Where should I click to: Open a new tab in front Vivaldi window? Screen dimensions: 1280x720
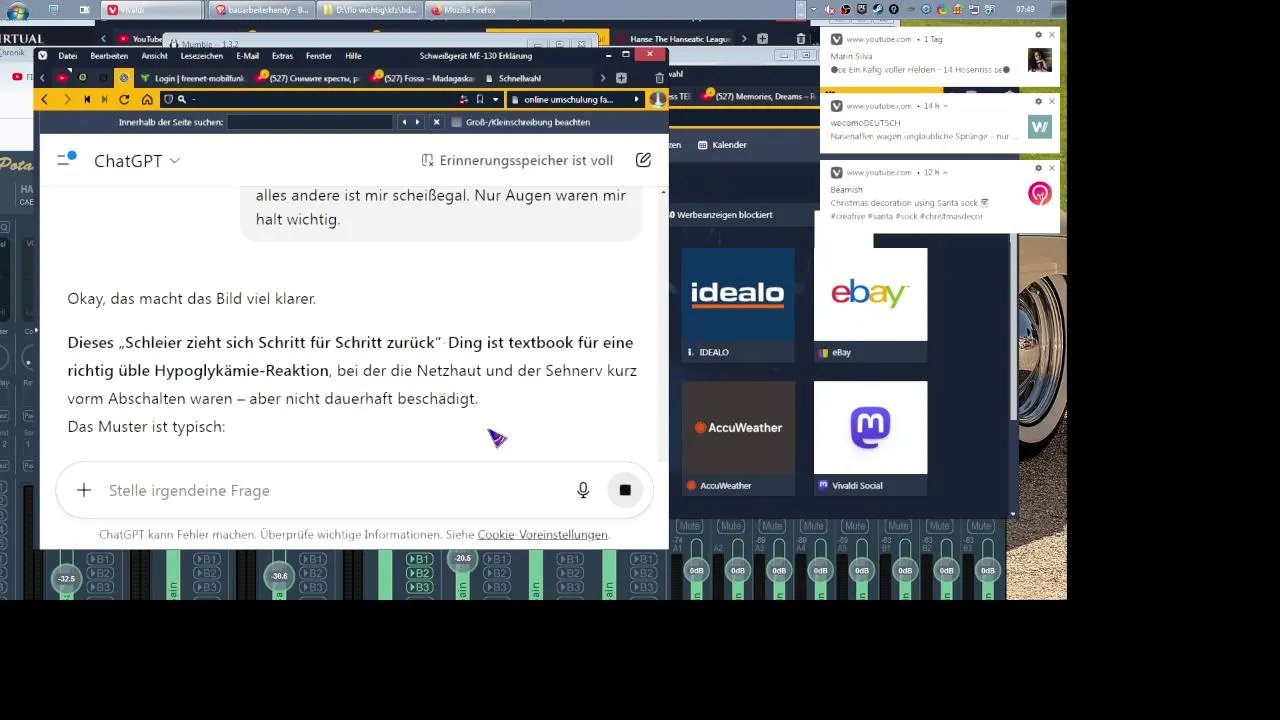pyautogui.click(x=621, y=78)
